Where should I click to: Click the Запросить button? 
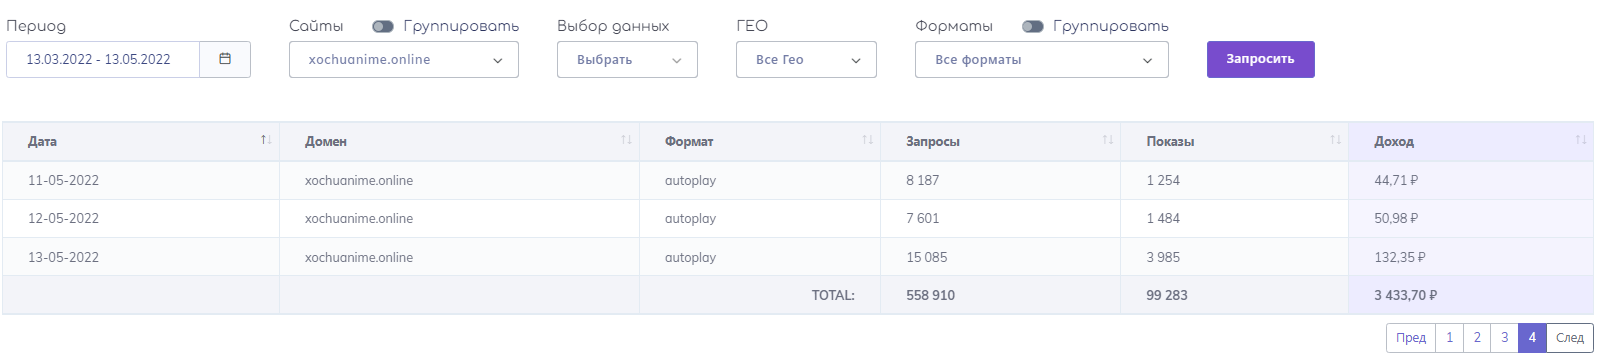(1260, 59)
